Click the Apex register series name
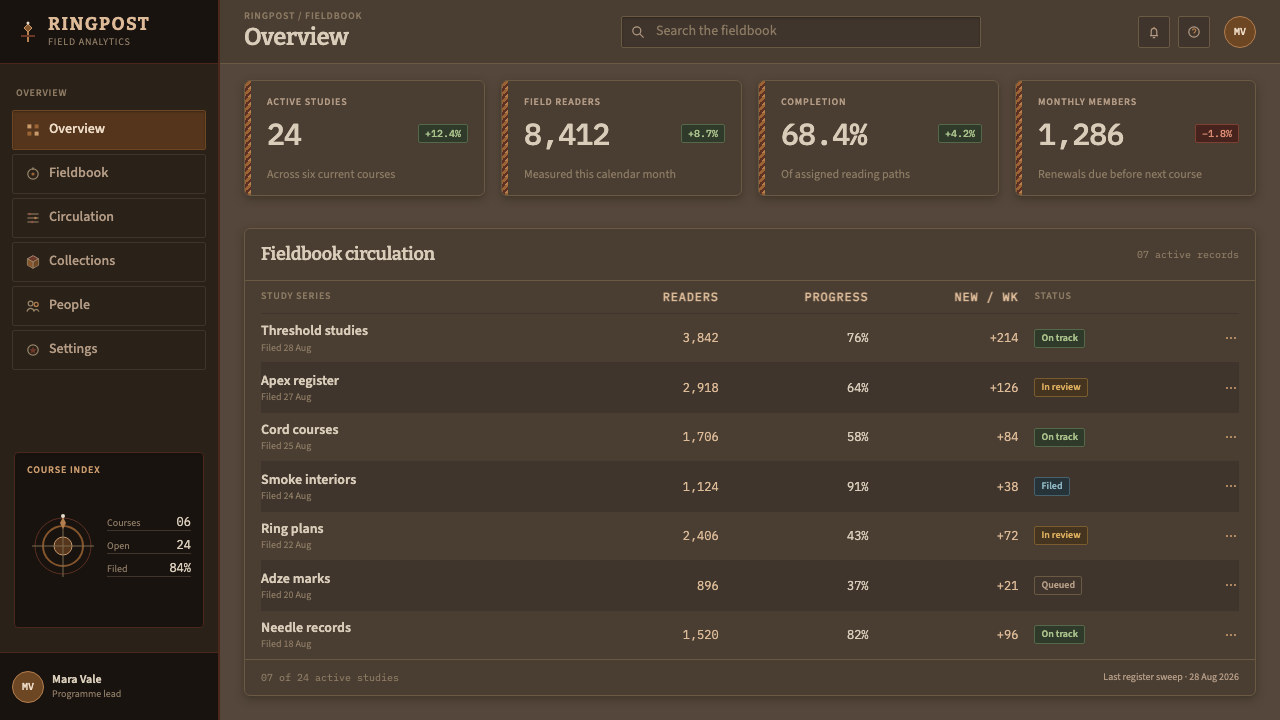Image resolution: width=1280 pixels, height=720 pixels. pyautogui.click(x=300, y=381)
